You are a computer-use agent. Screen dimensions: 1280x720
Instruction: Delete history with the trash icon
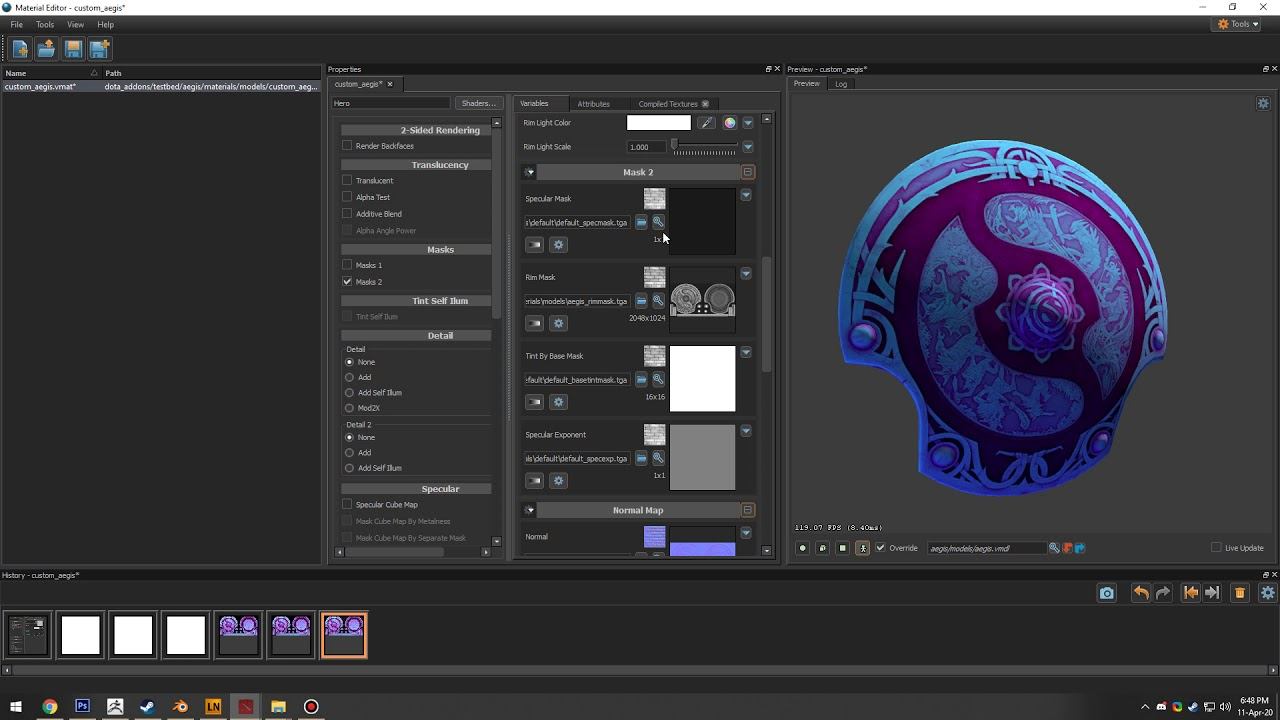[x=1240, y=593]
